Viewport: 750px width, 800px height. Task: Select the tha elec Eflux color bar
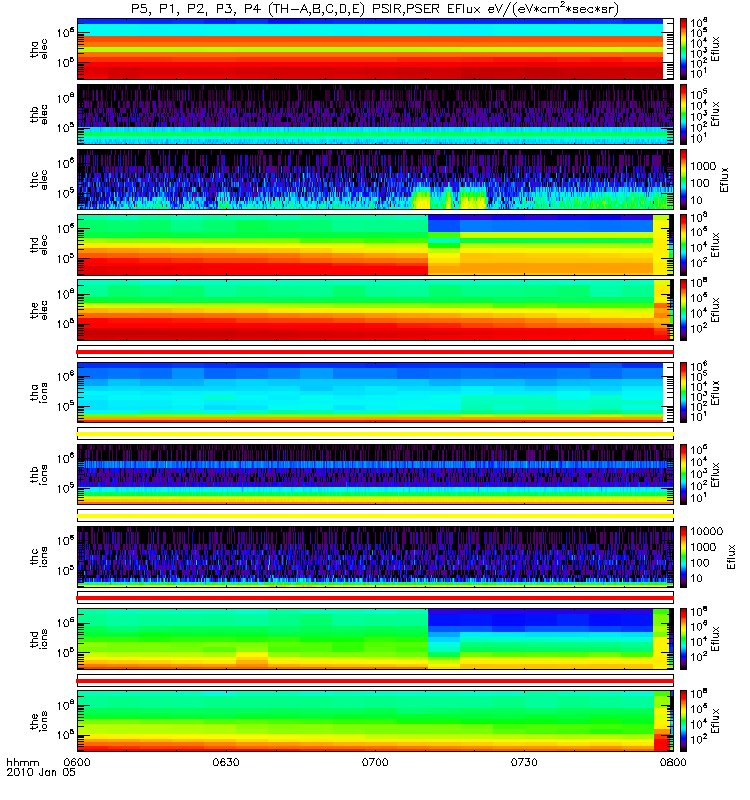tap(683, 48)
